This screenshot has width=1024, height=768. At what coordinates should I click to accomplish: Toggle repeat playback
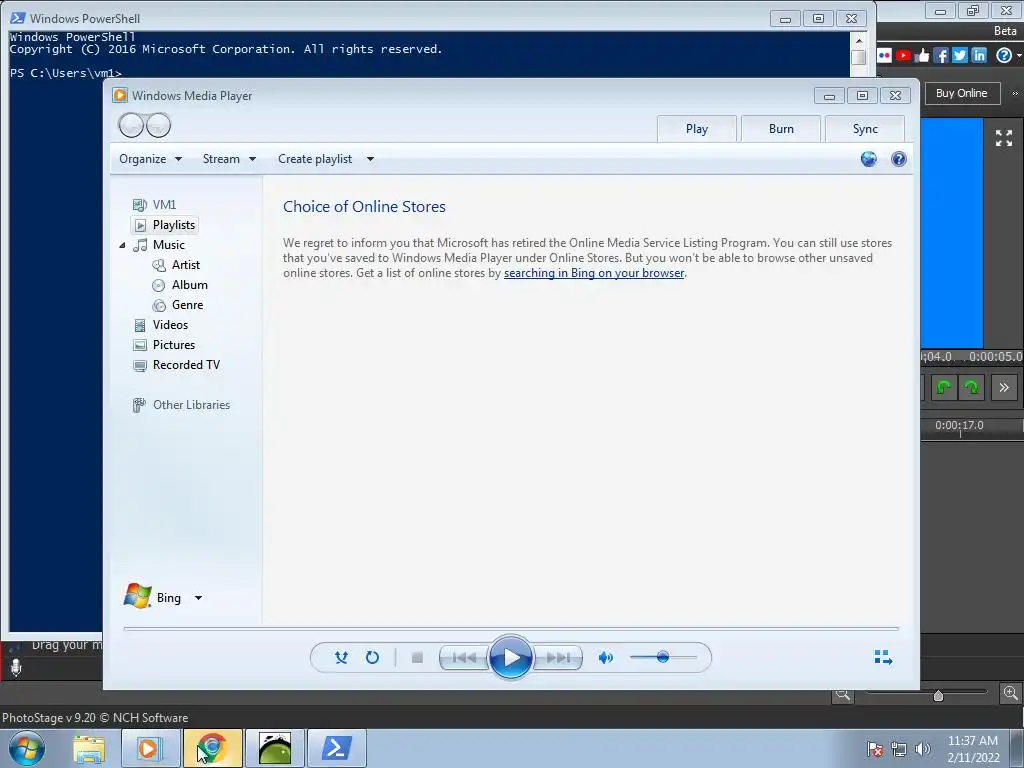click(372, 658)
